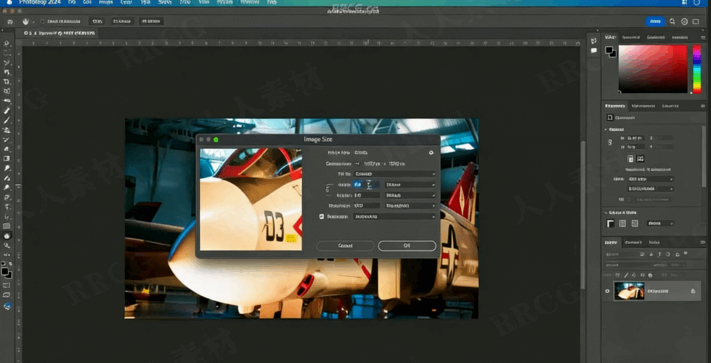This screenshot has width=711, height=363.
Task: Switch to the Swatches tab
Action: pos(631,37)
